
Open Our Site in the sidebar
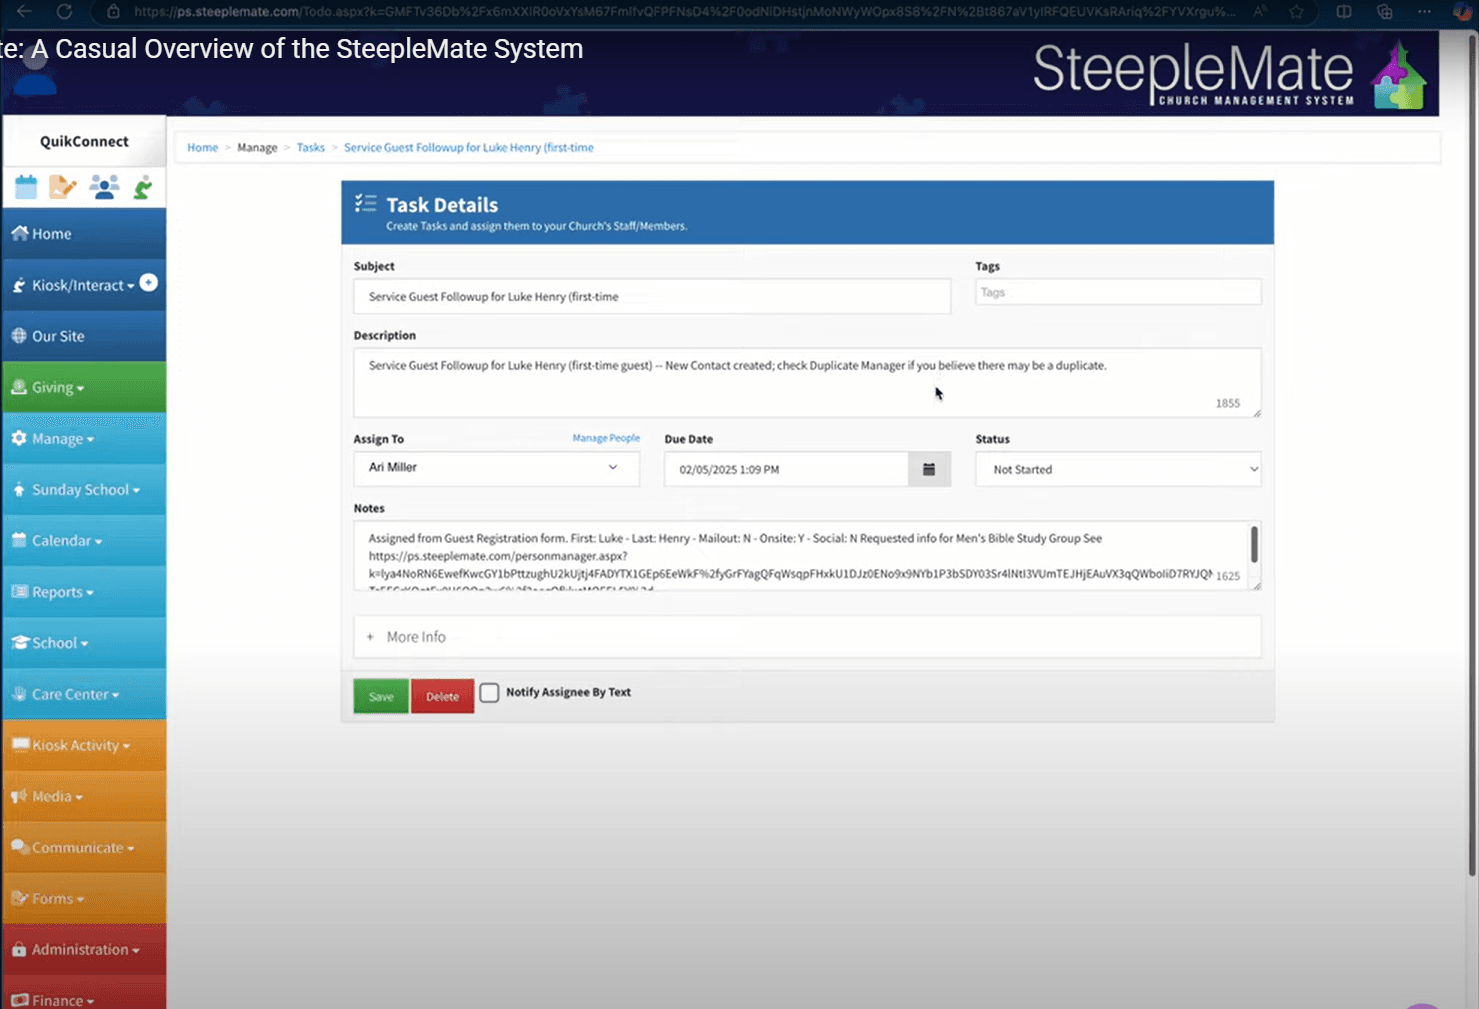pos(84,336)
